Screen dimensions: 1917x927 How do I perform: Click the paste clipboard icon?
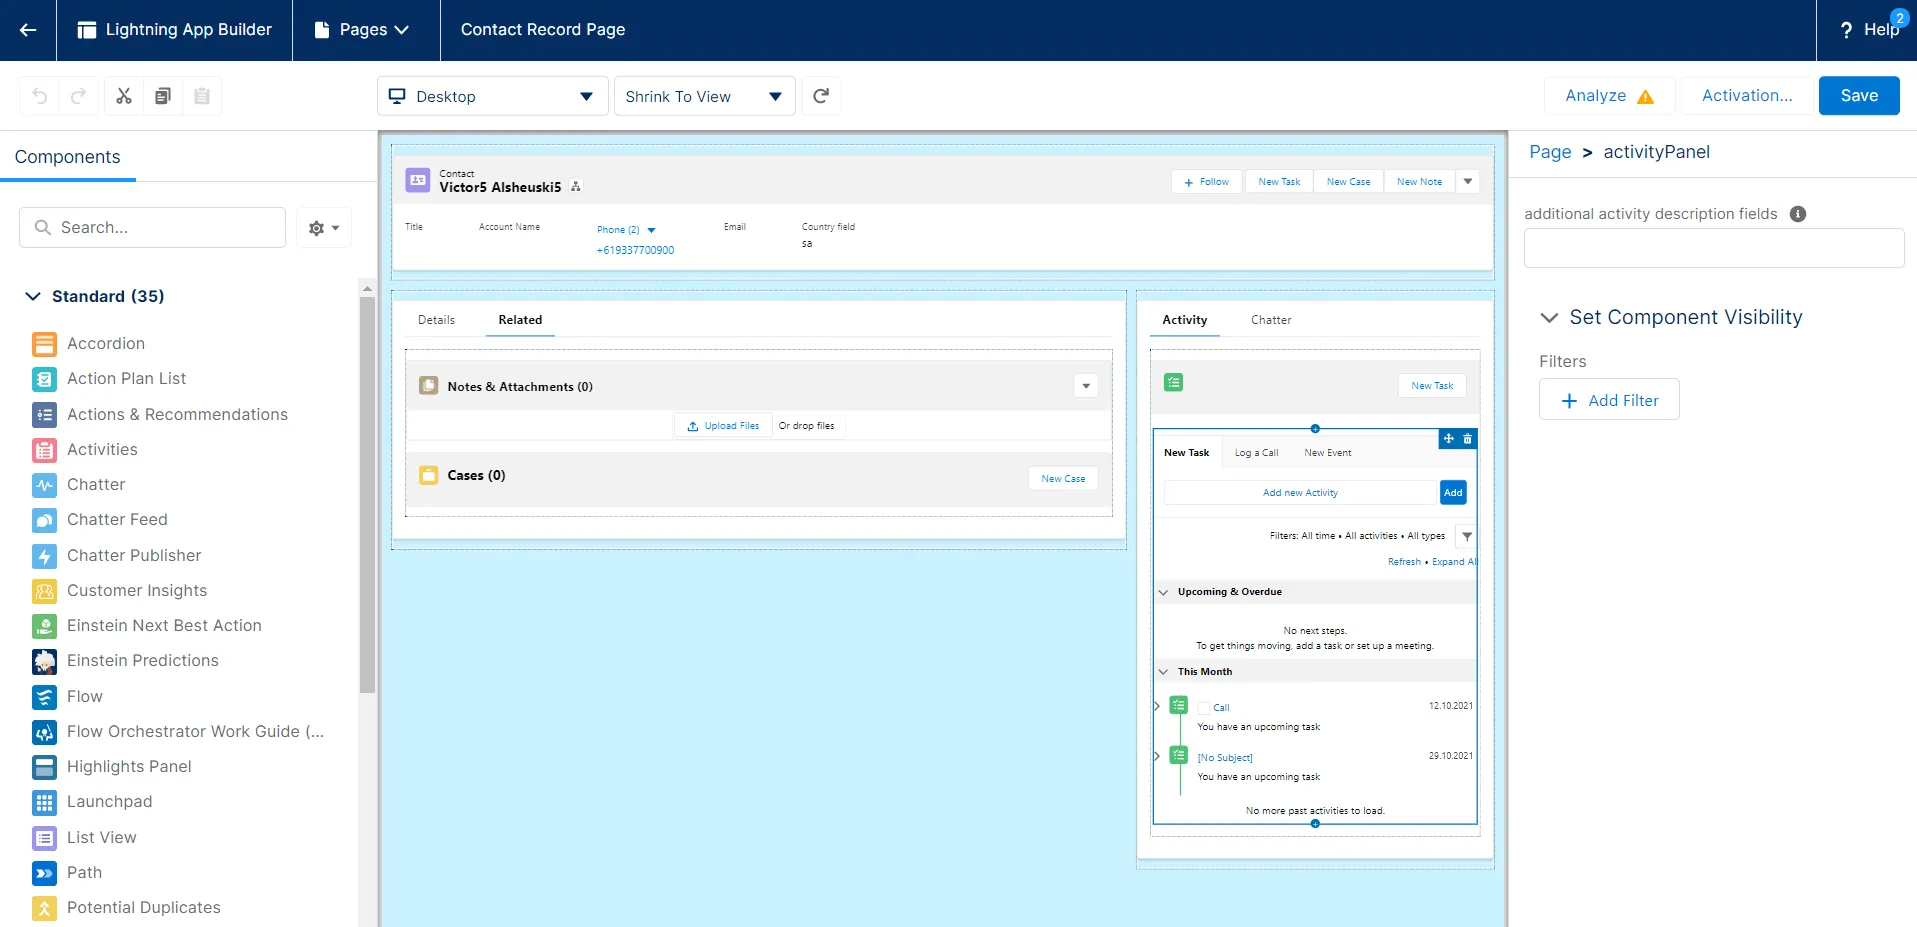[202, 95]
